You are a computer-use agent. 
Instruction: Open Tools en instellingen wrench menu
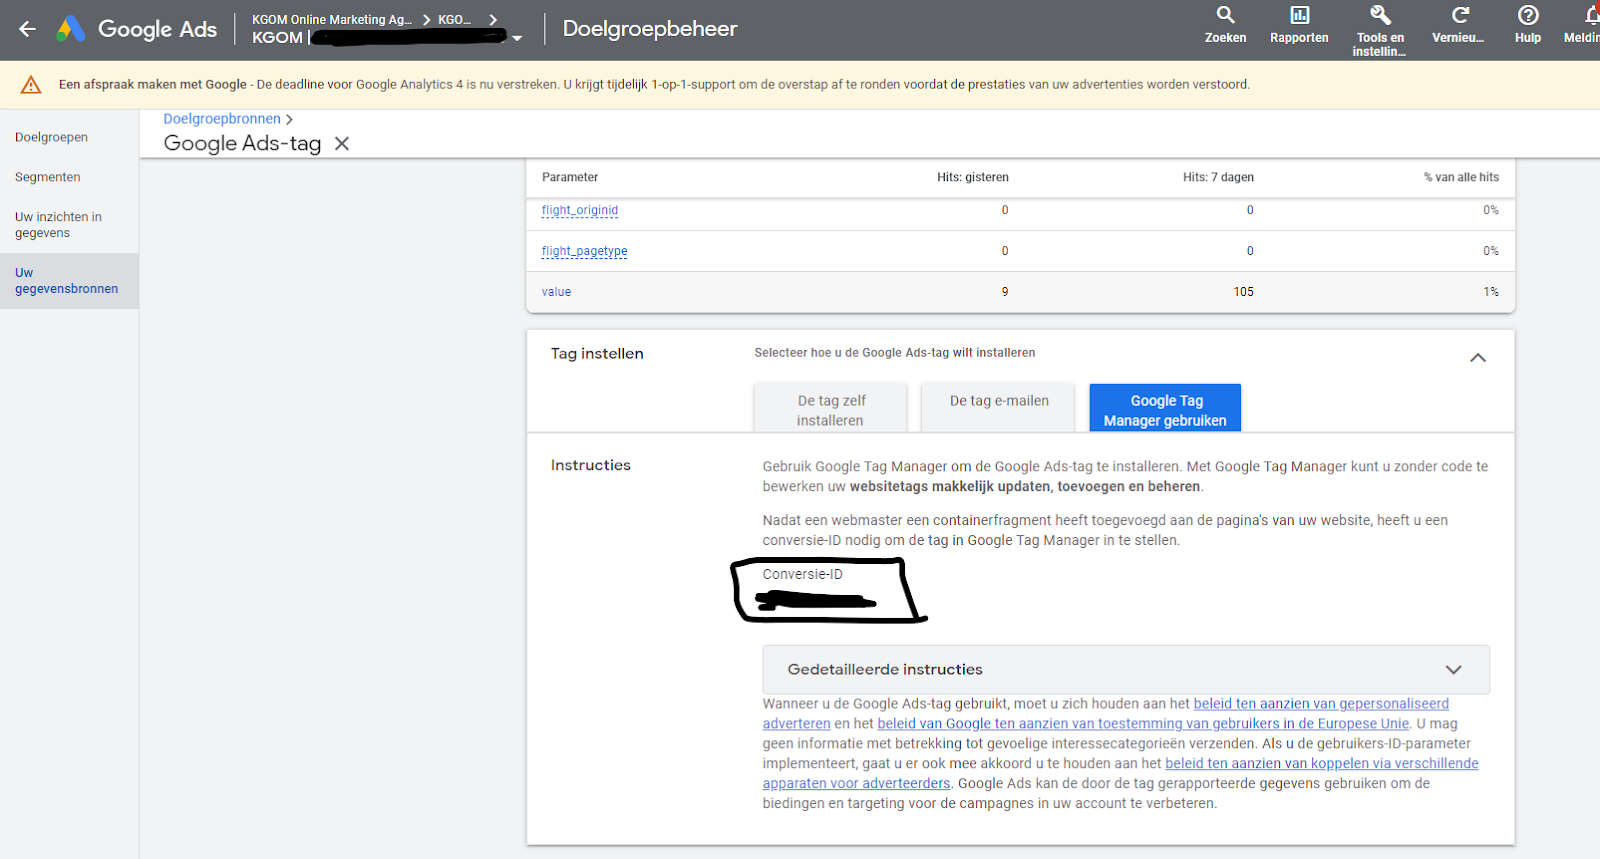[x=1380, y=30]
